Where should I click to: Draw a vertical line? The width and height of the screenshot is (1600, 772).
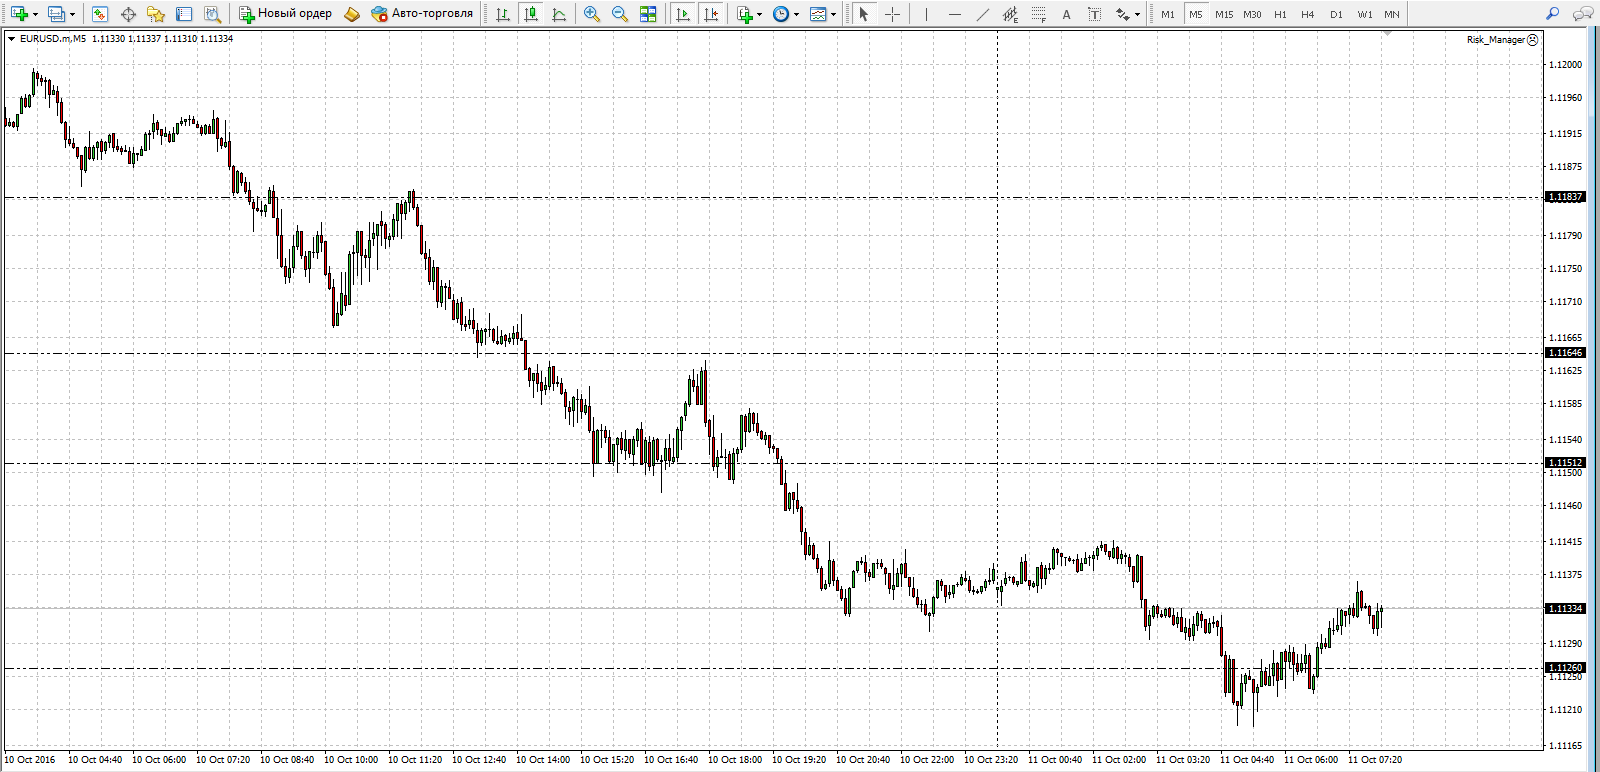pyautogui.click(x=927, y=14)
